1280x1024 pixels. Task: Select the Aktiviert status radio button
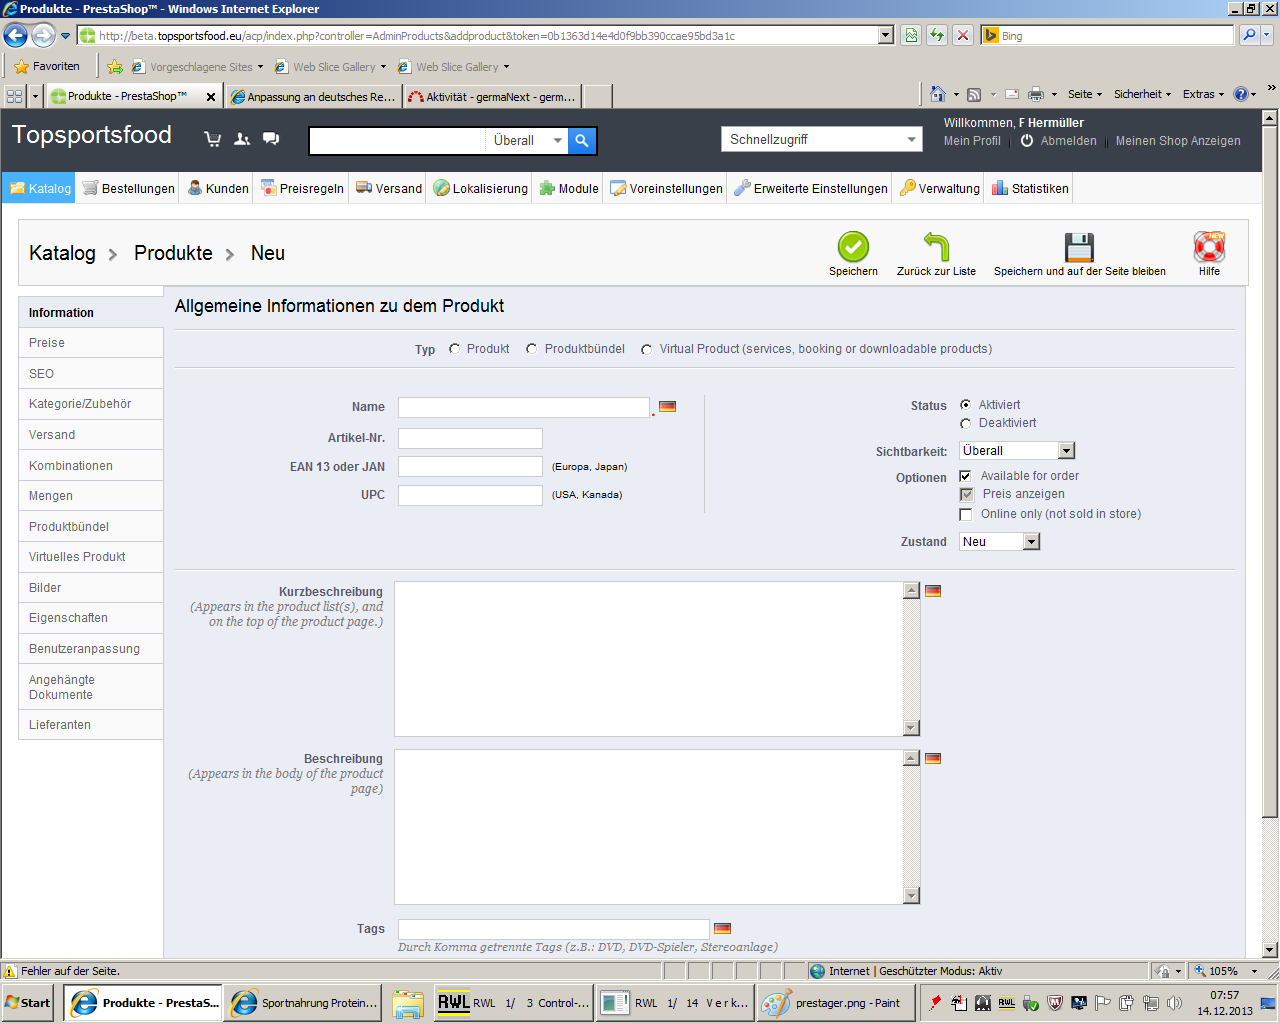point(965,405)
